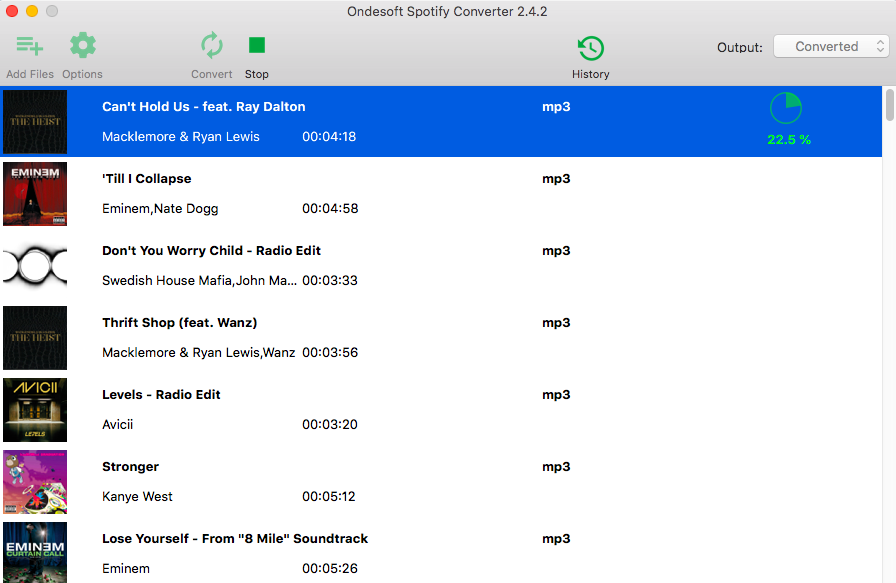Select The Heist album art for Can't Hold Us
Screen dimensions: 896x583
(35, 122)
